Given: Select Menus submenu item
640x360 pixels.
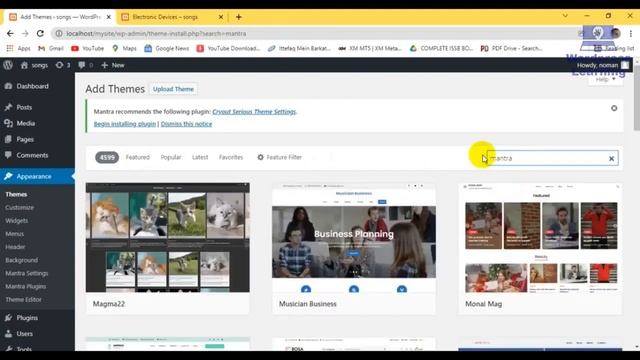Looking at the screenshot, I should pyautogui.click(x=15, y=234).
